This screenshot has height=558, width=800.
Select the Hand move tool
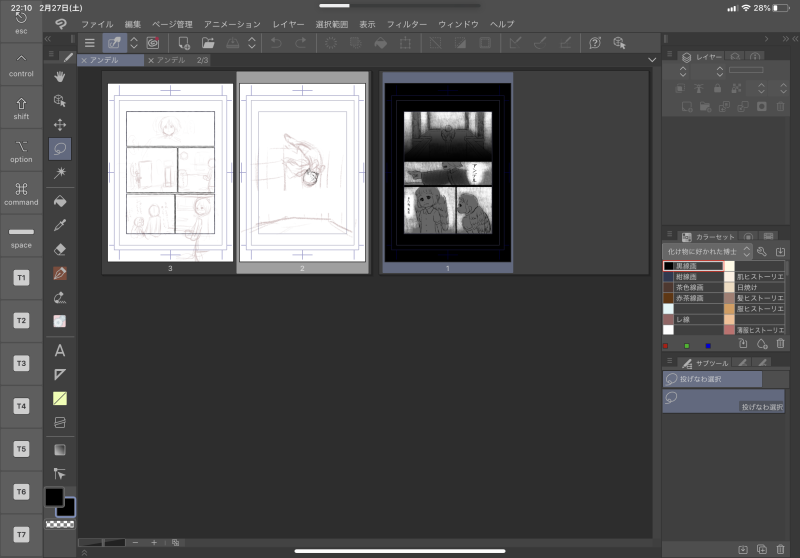[60, 76]
